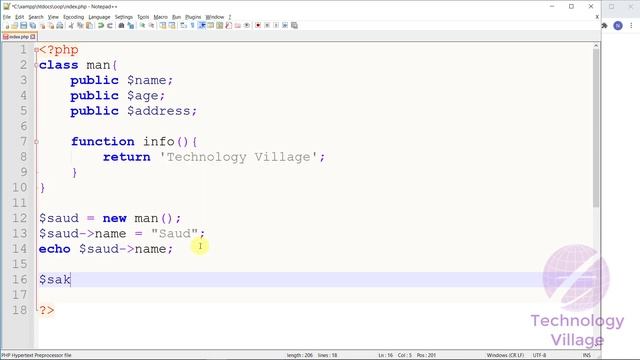Click the Print toolbar icon
This screenshot has height=360, width=640.
60,26
